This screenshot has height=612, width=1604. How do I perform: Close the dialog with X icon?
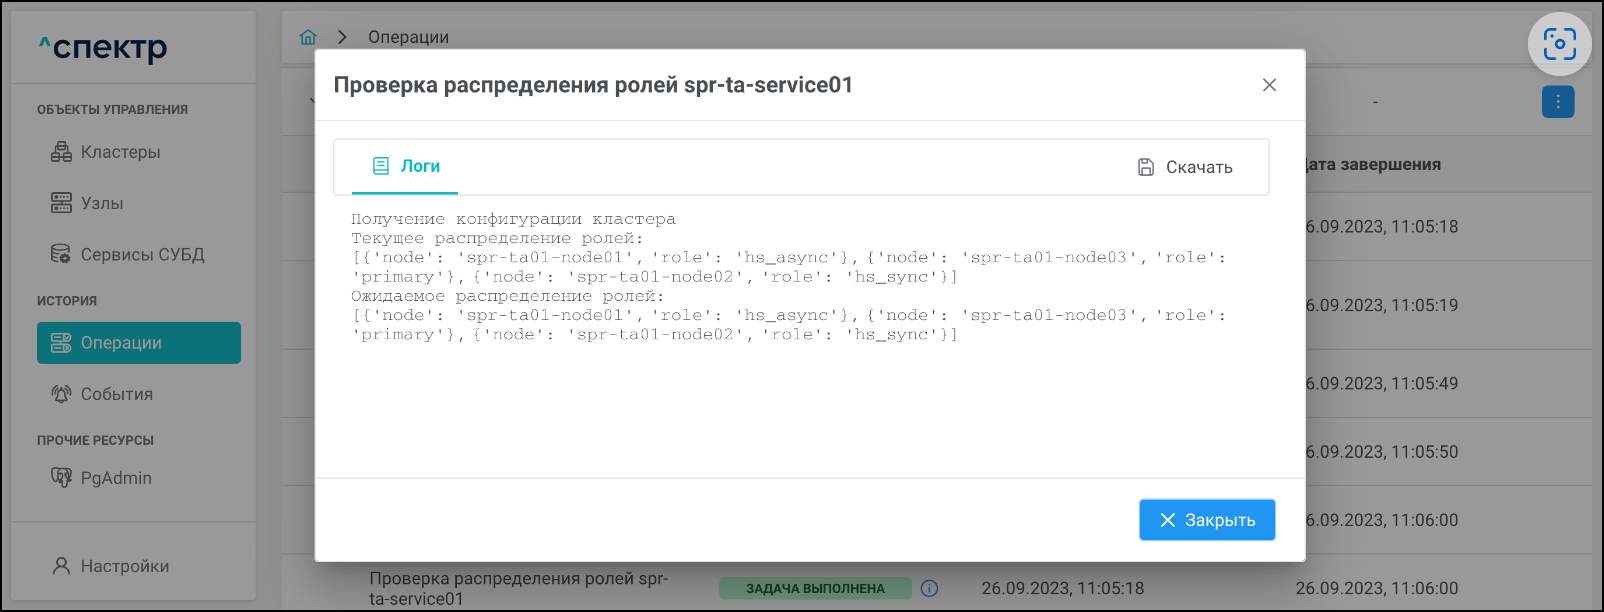[1269, 85]
